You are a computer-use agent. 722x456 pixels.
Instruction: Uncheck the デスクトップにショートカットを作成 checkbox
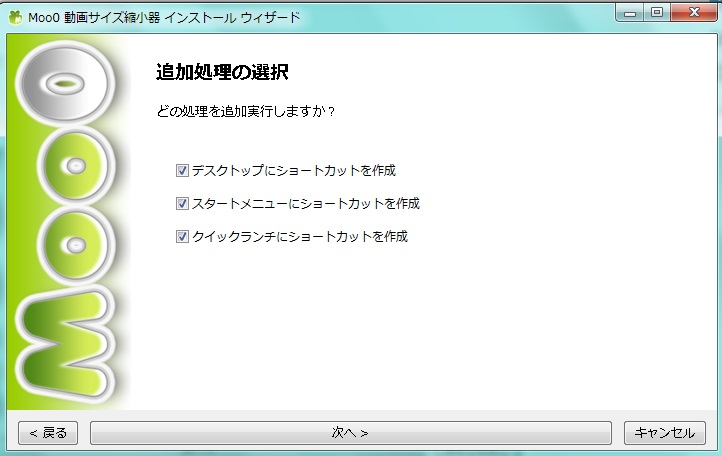[182, 170]
